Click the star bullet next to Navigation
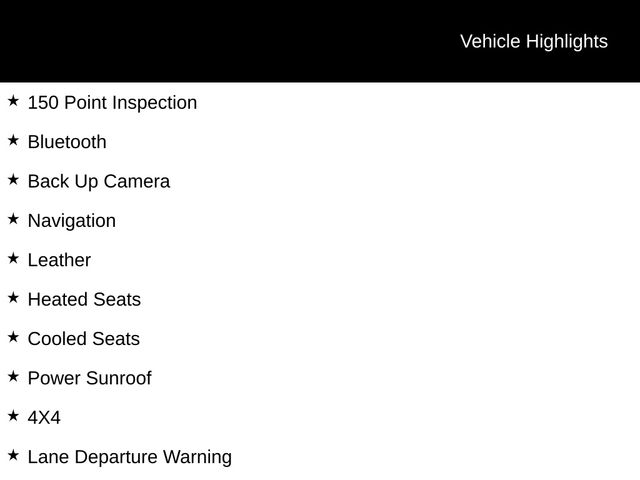The image size is (640, 480). 13,219
